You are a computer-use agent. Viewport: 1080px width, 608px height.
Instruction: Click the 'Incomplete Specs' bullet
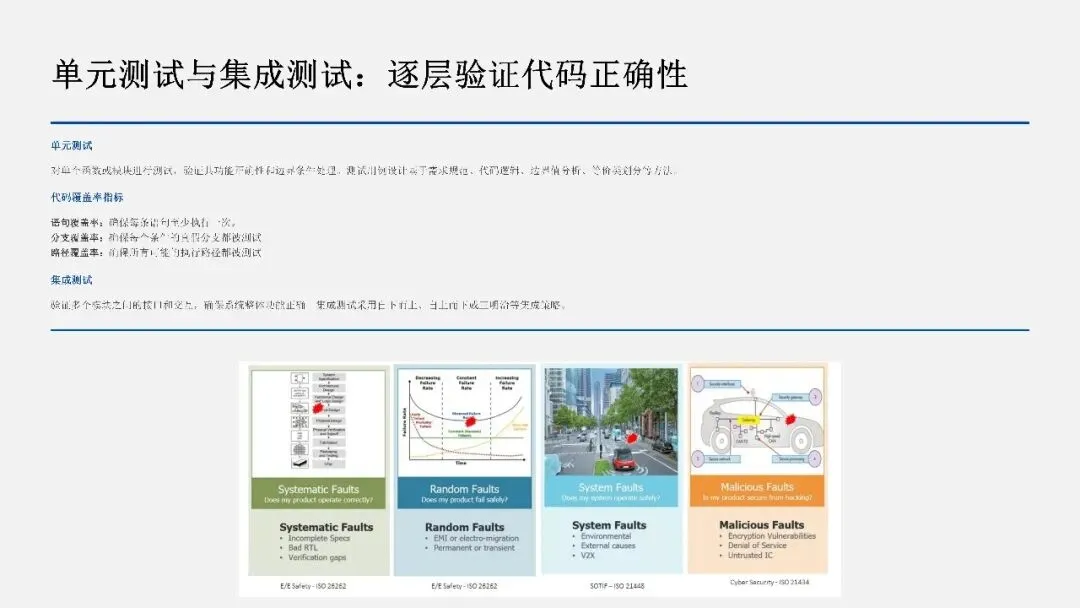(319, 538)
